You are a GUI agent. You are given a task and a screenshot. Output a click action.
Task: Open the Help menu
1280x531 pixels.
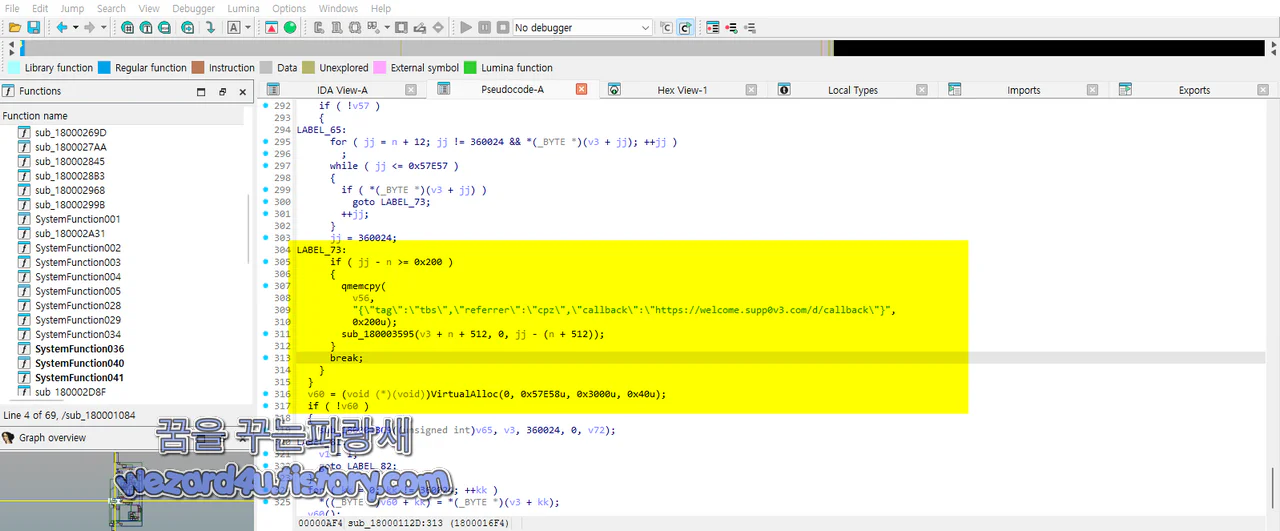coord(380,8)
